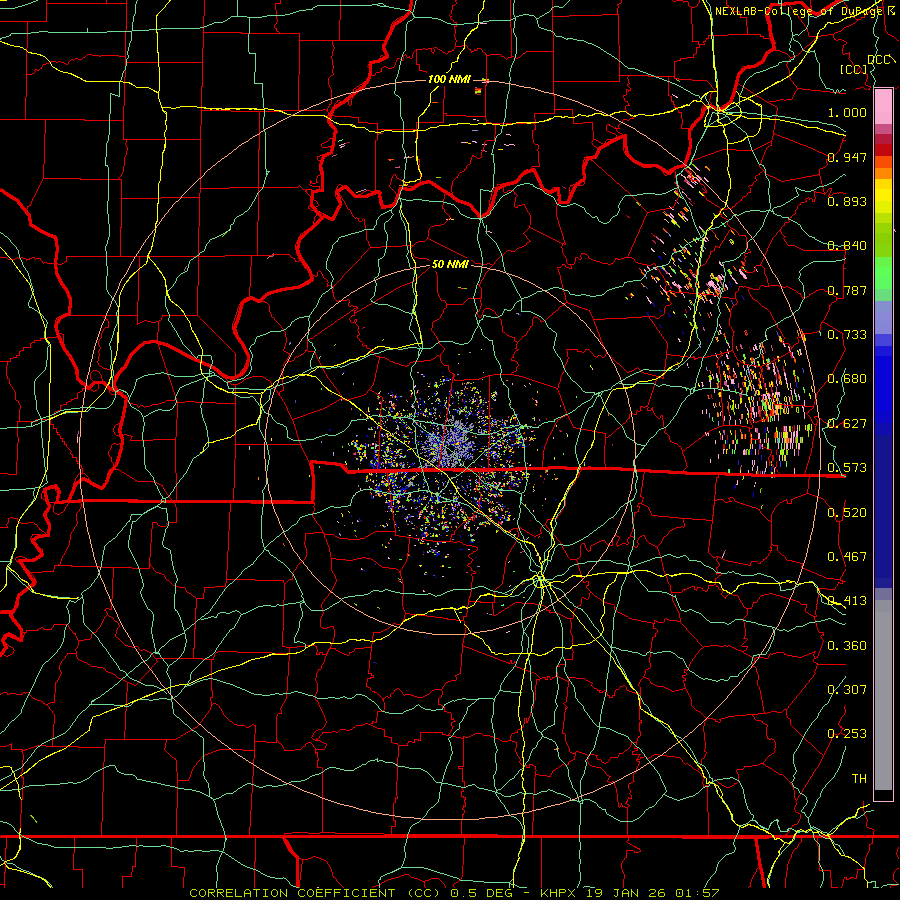Image resolution: width=900 pixels, height=900 pixels.
Task: Select the 0.307 scale label
Action: pos(847,690)
